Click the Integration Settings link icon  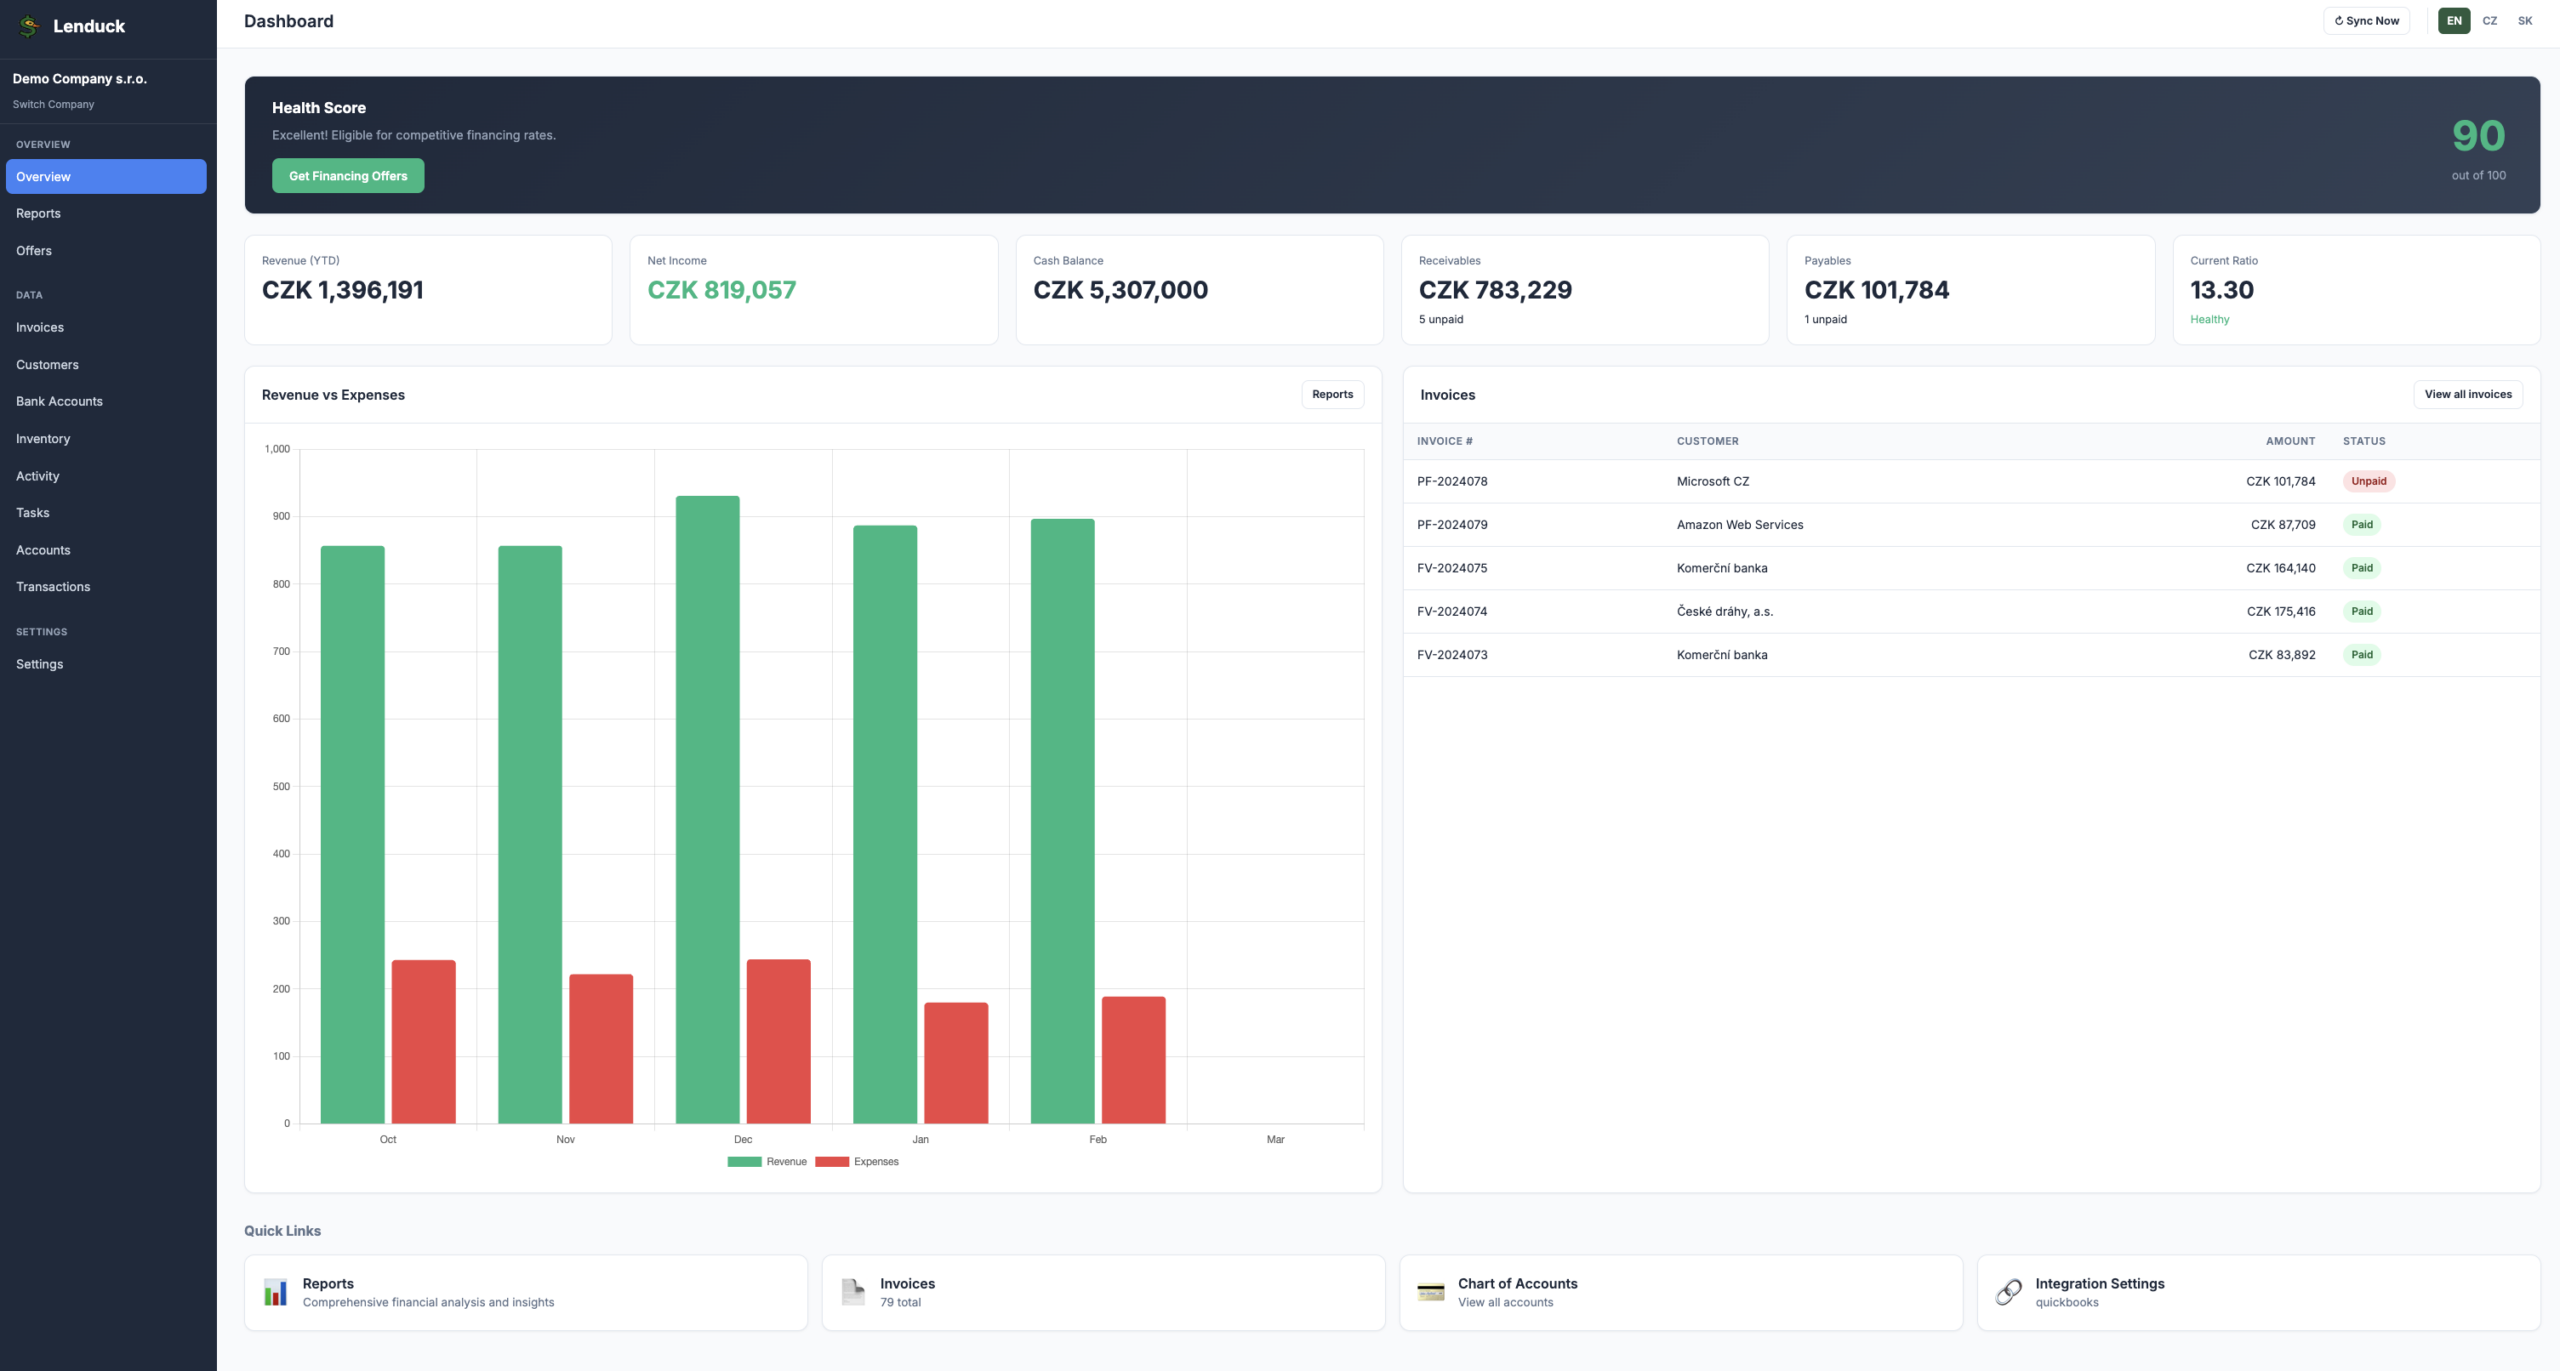pos(2008,1292)
